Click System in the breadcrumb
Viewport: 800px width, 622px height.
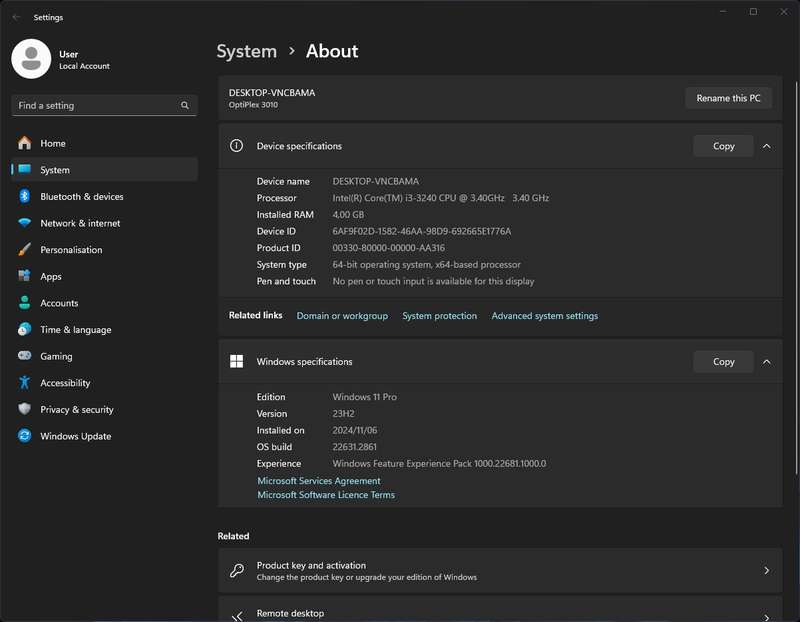point(246,51)
